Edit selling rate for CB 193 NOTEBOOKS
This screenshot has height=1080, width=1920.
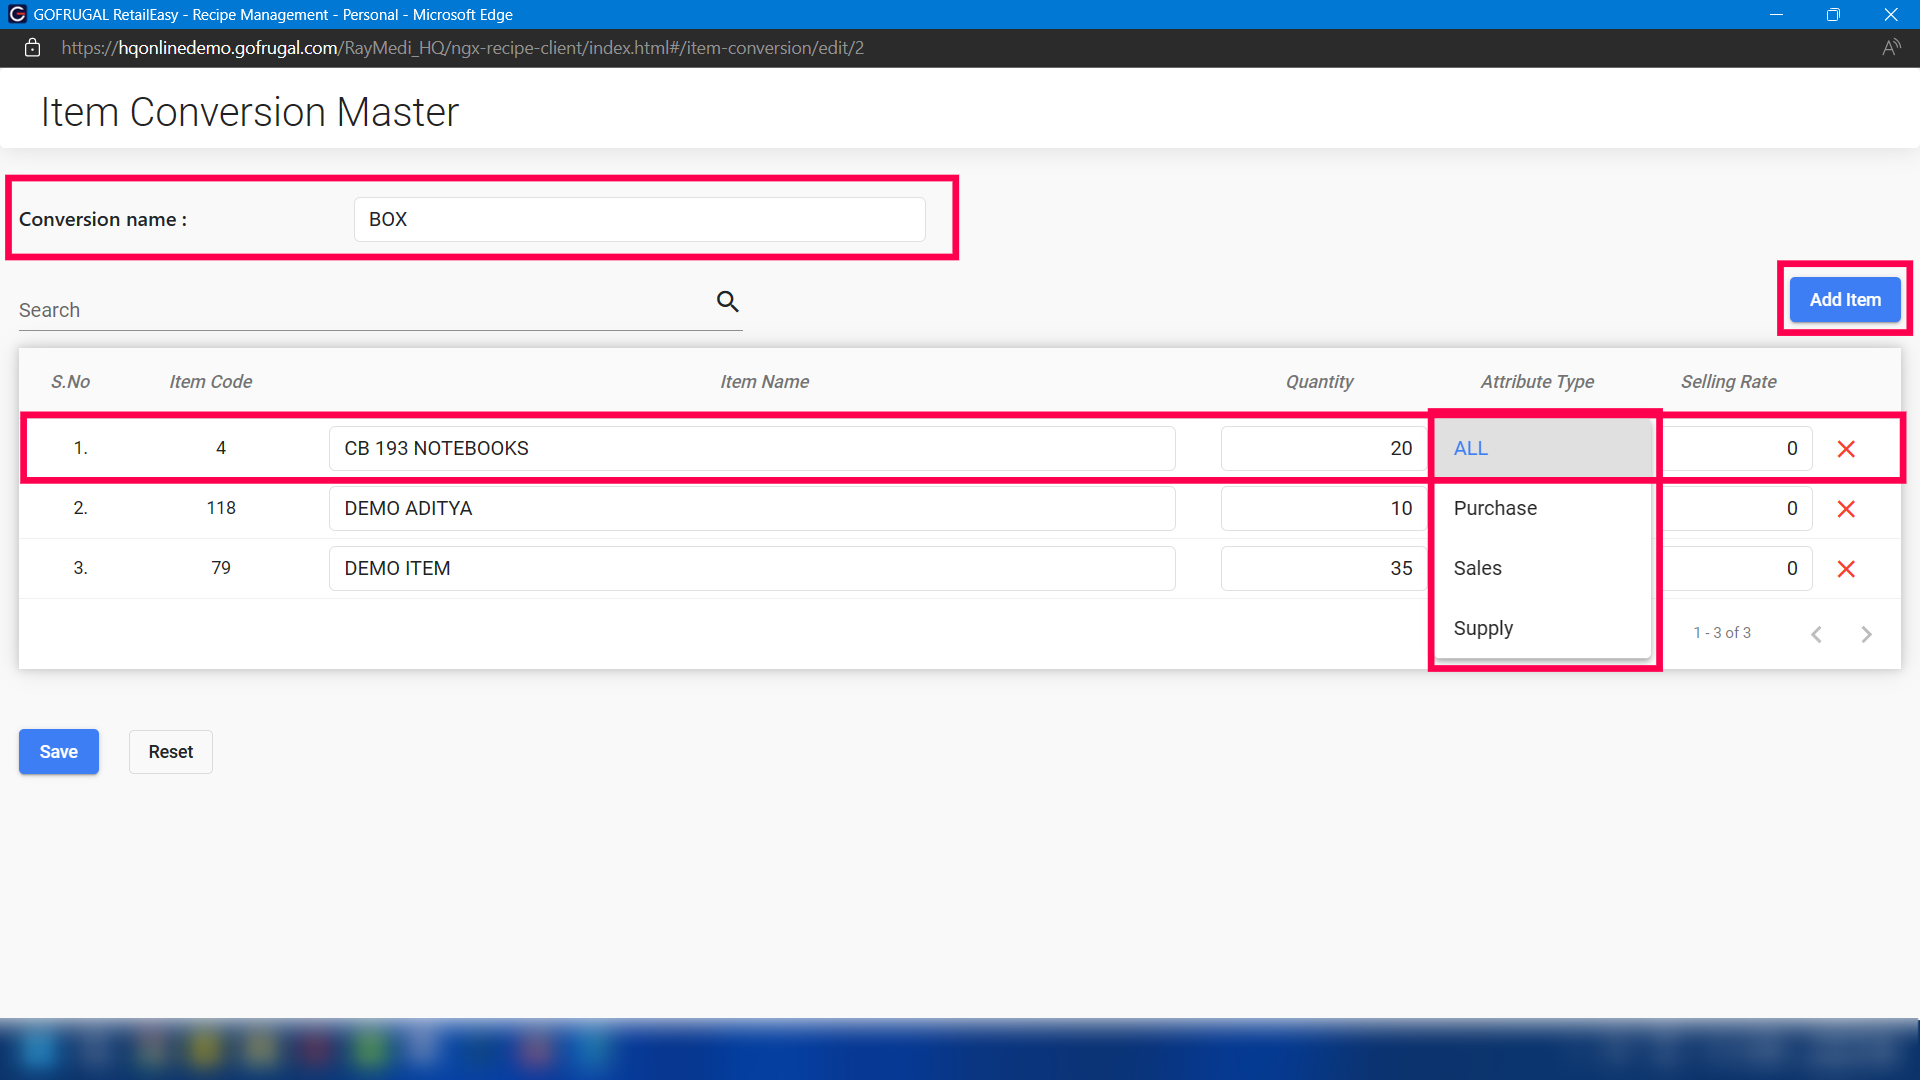(1736, 449)
